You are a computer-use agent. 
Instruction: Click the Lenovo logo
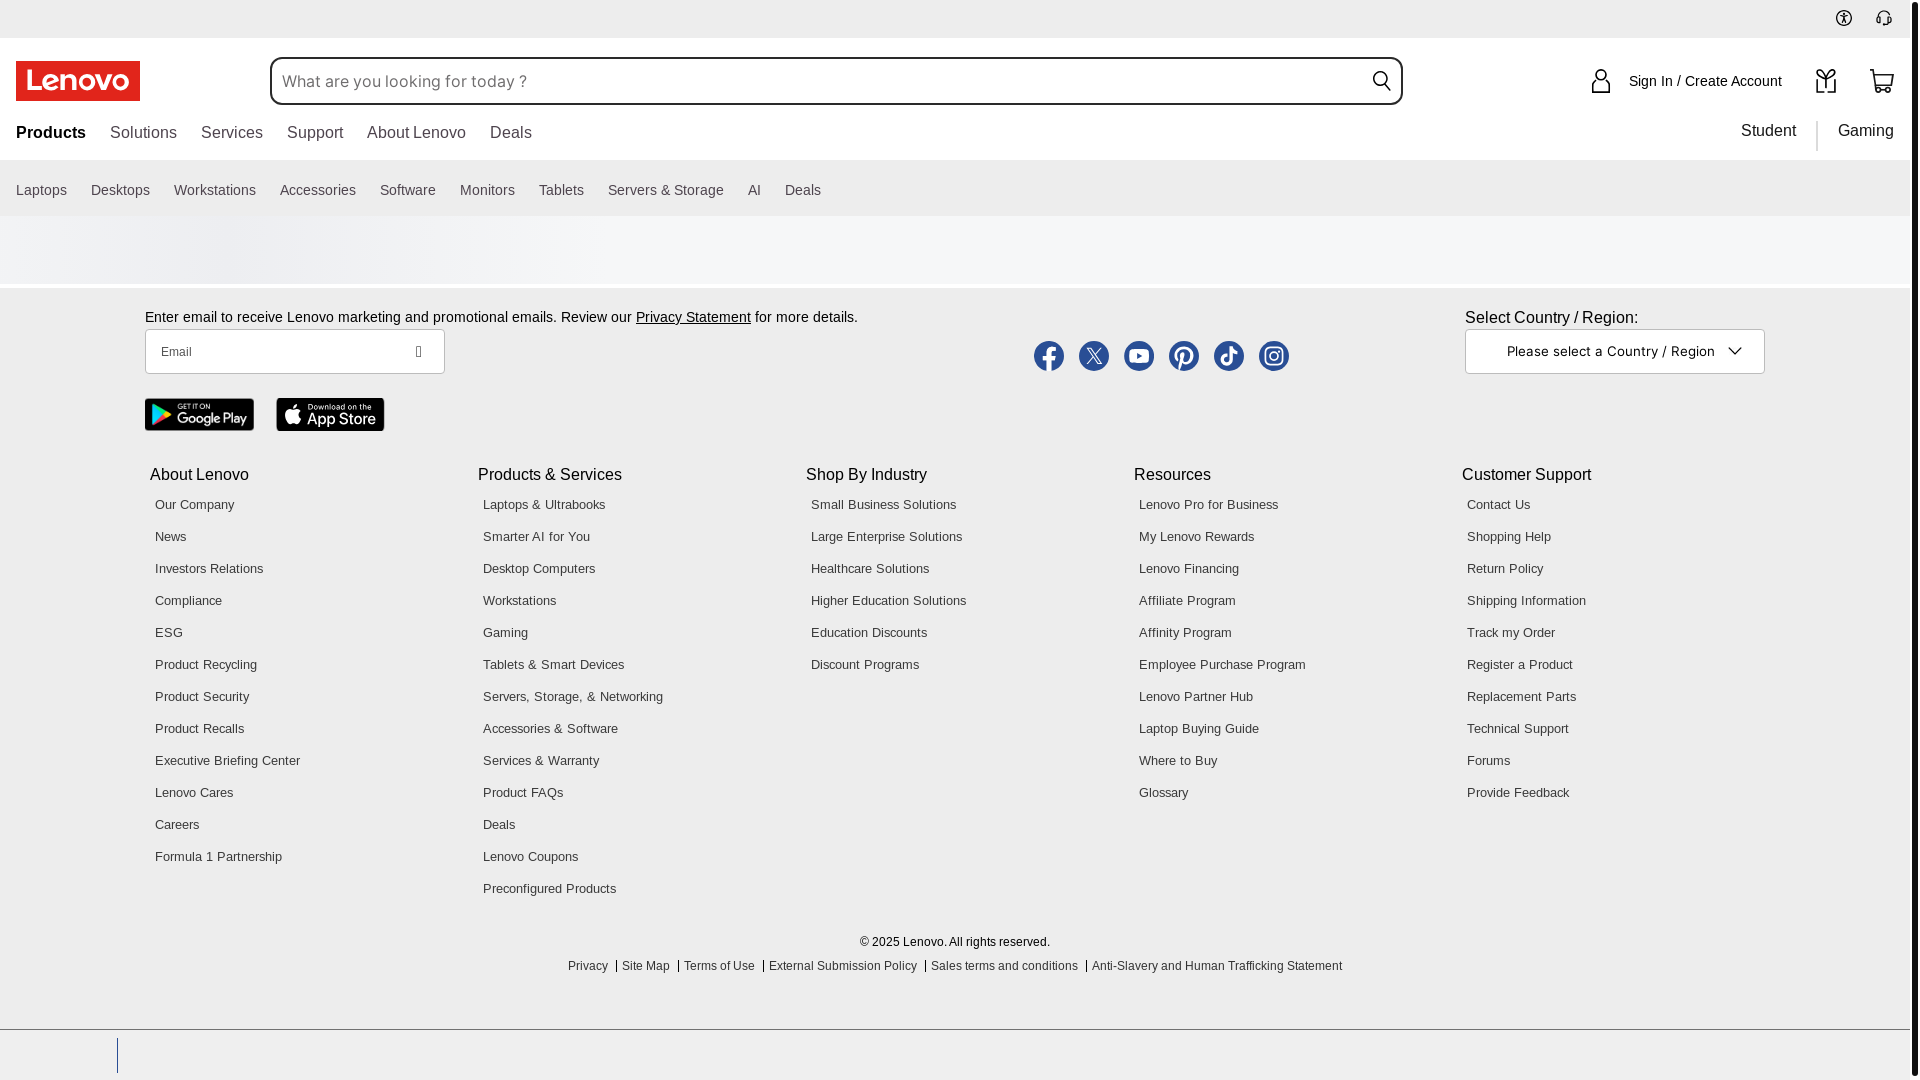78,81
